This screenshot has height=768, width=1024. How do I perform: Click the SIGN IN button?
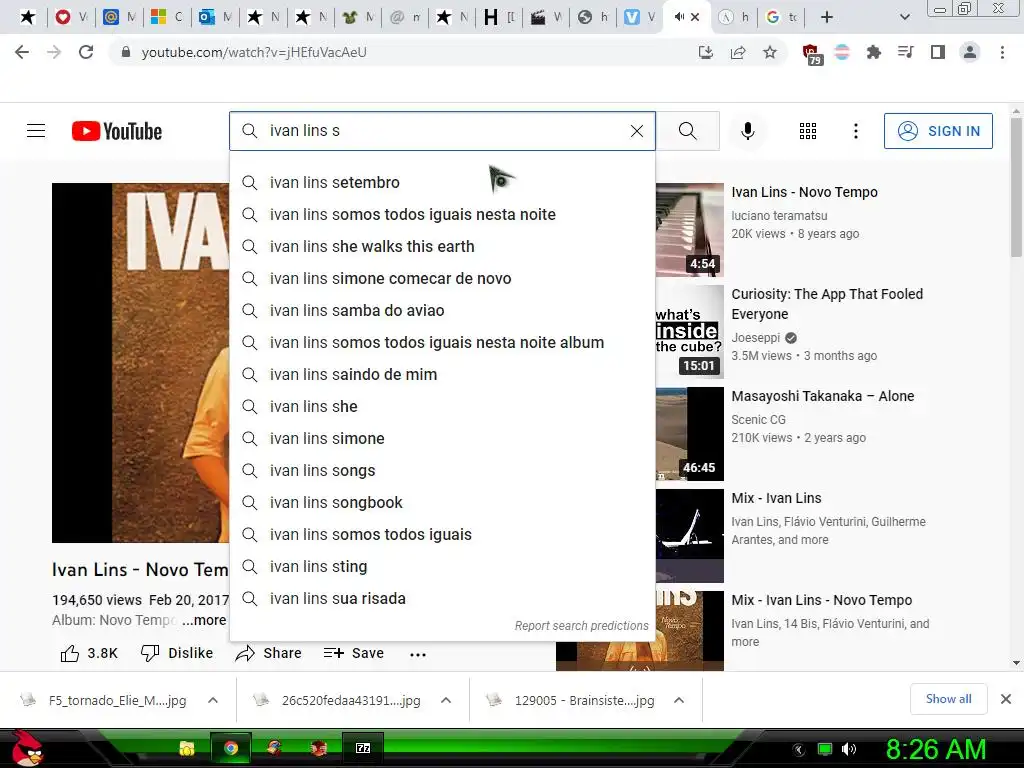tap(938, 131)
